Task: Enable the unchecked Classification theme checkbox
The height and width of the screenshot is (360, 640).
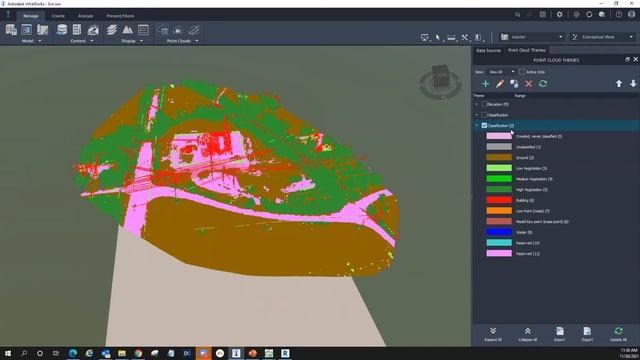Action: pyautogui.click(x=484, y=115)
